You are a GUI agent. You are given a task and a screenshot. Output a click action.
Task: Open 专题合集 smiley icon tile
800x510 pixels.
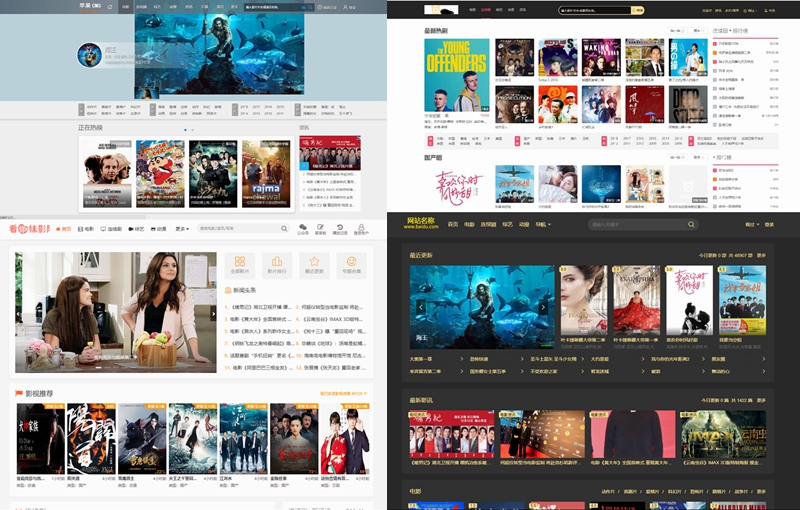click(352, 265)
